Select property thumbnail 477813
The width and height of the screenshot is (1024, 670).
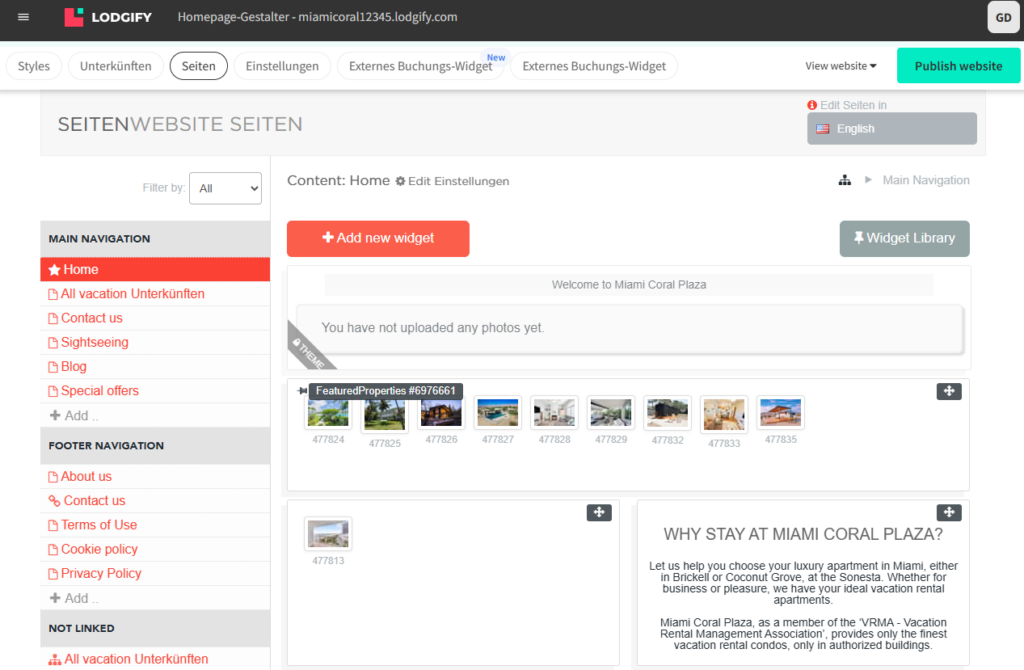coord(328,534)
